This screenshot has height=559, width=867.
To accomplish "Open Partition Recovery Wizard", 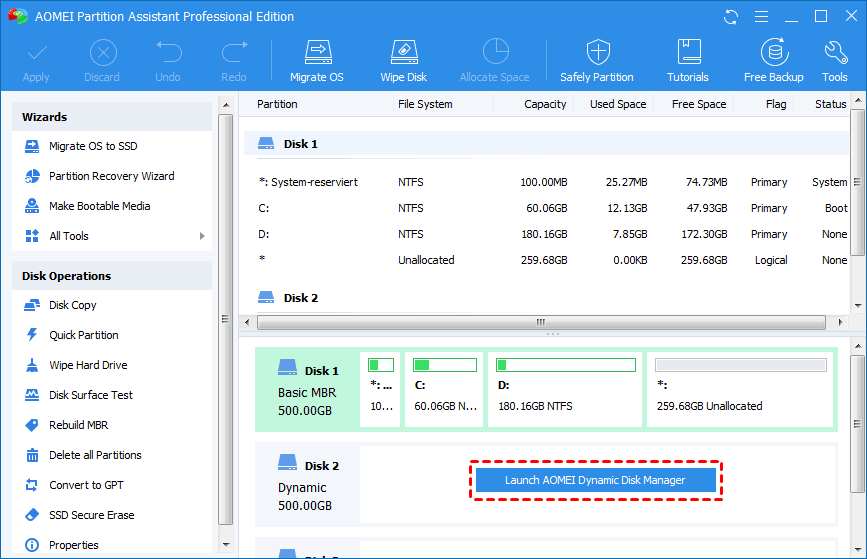I will pos(112,176).
